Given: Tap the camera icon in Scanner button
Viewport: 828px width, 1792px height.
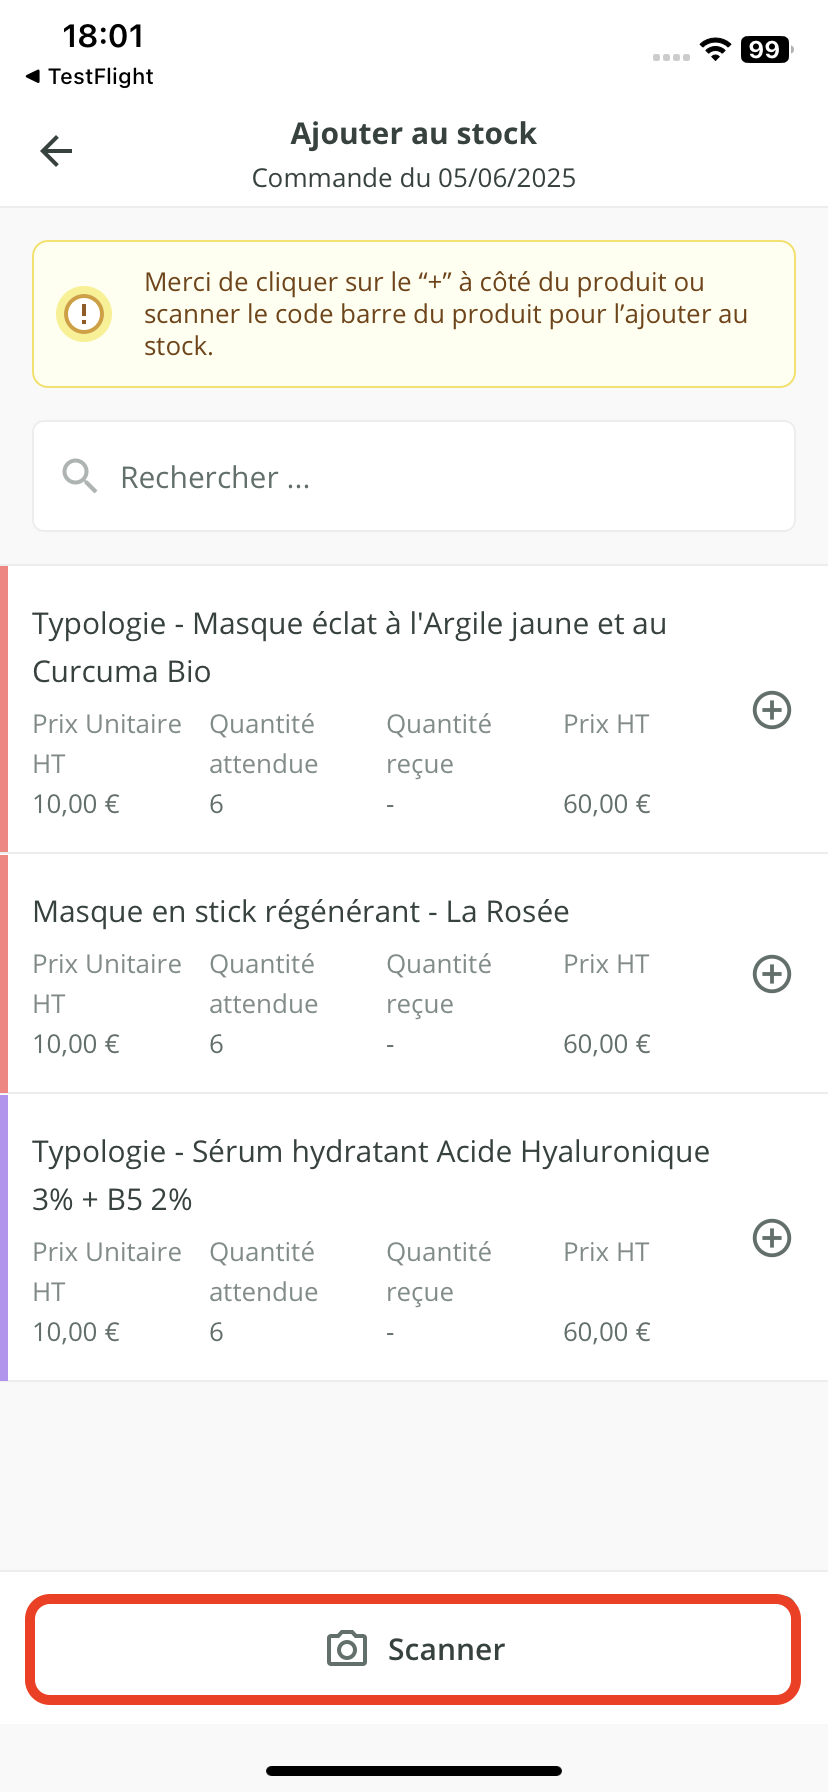Looking at the screenshot, I should (x=347, y=1649).
